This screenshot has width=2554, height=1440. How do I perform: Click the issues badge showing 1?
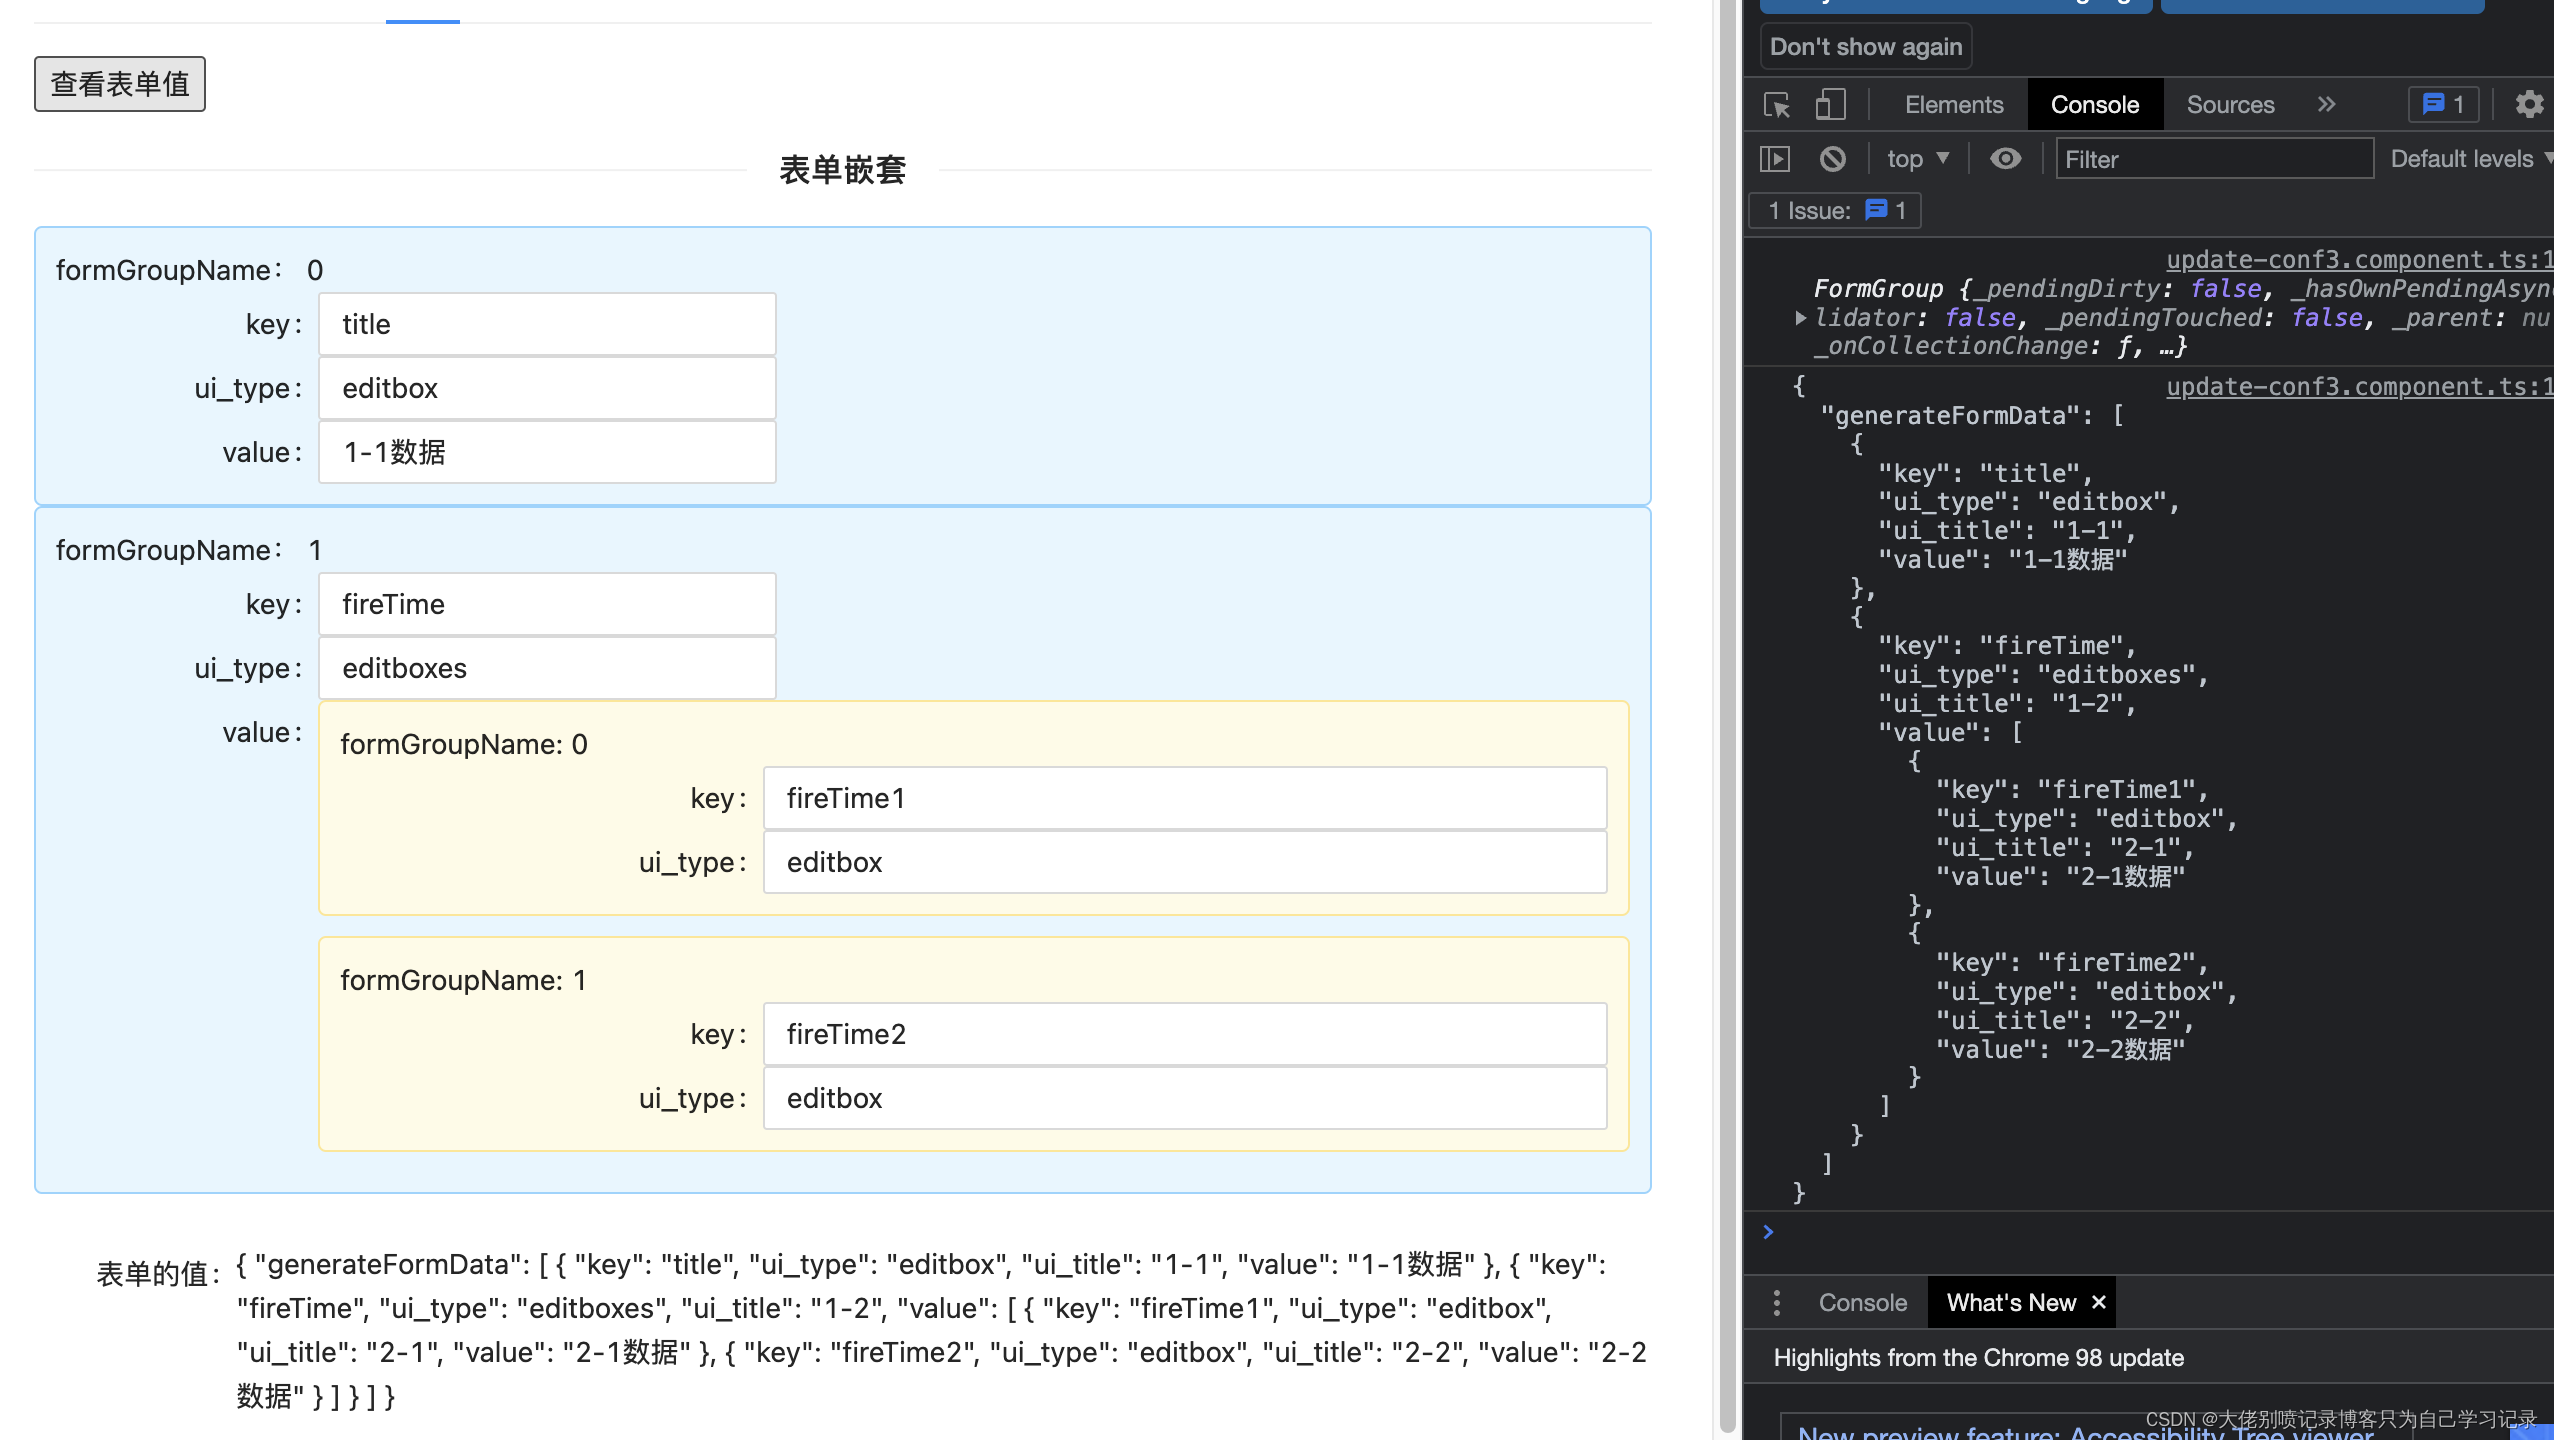(x=2443, y=104)
